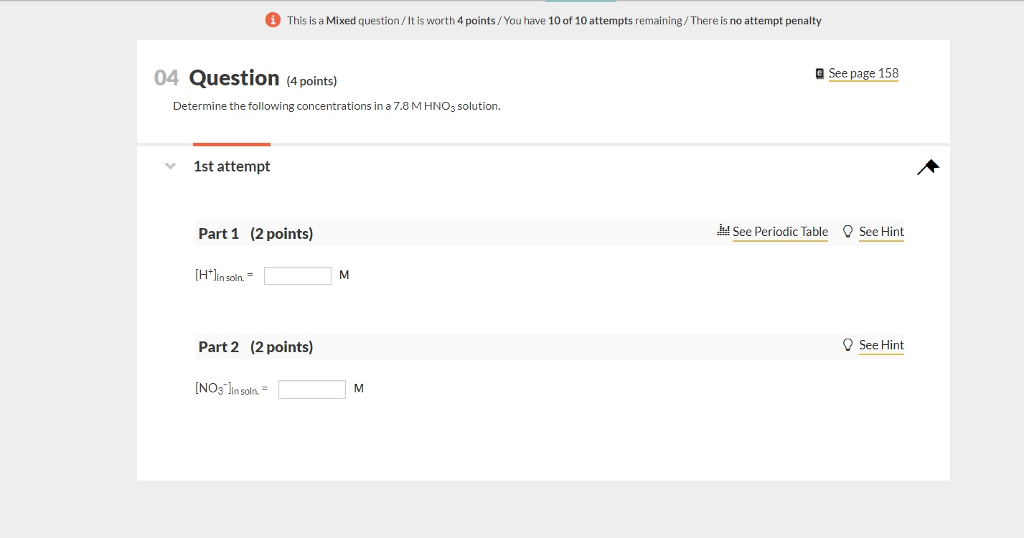
Task: Select the 1st attempt tab
Action: pyautogui.click(x=231, y=166)
